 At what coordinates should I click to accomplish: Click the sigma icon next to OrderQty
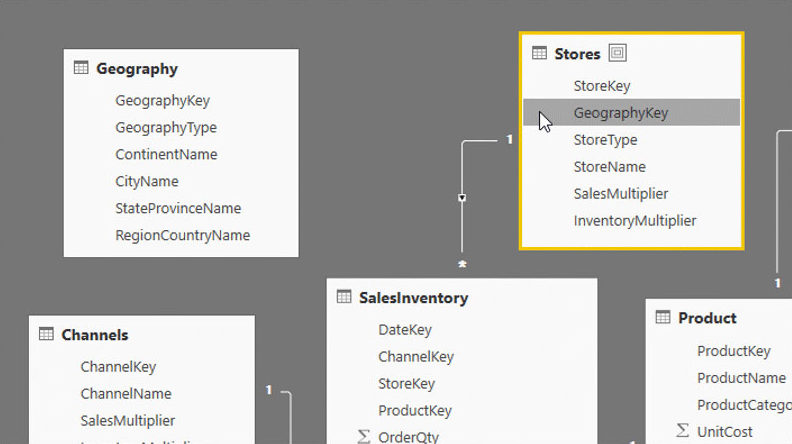[363, 436]
